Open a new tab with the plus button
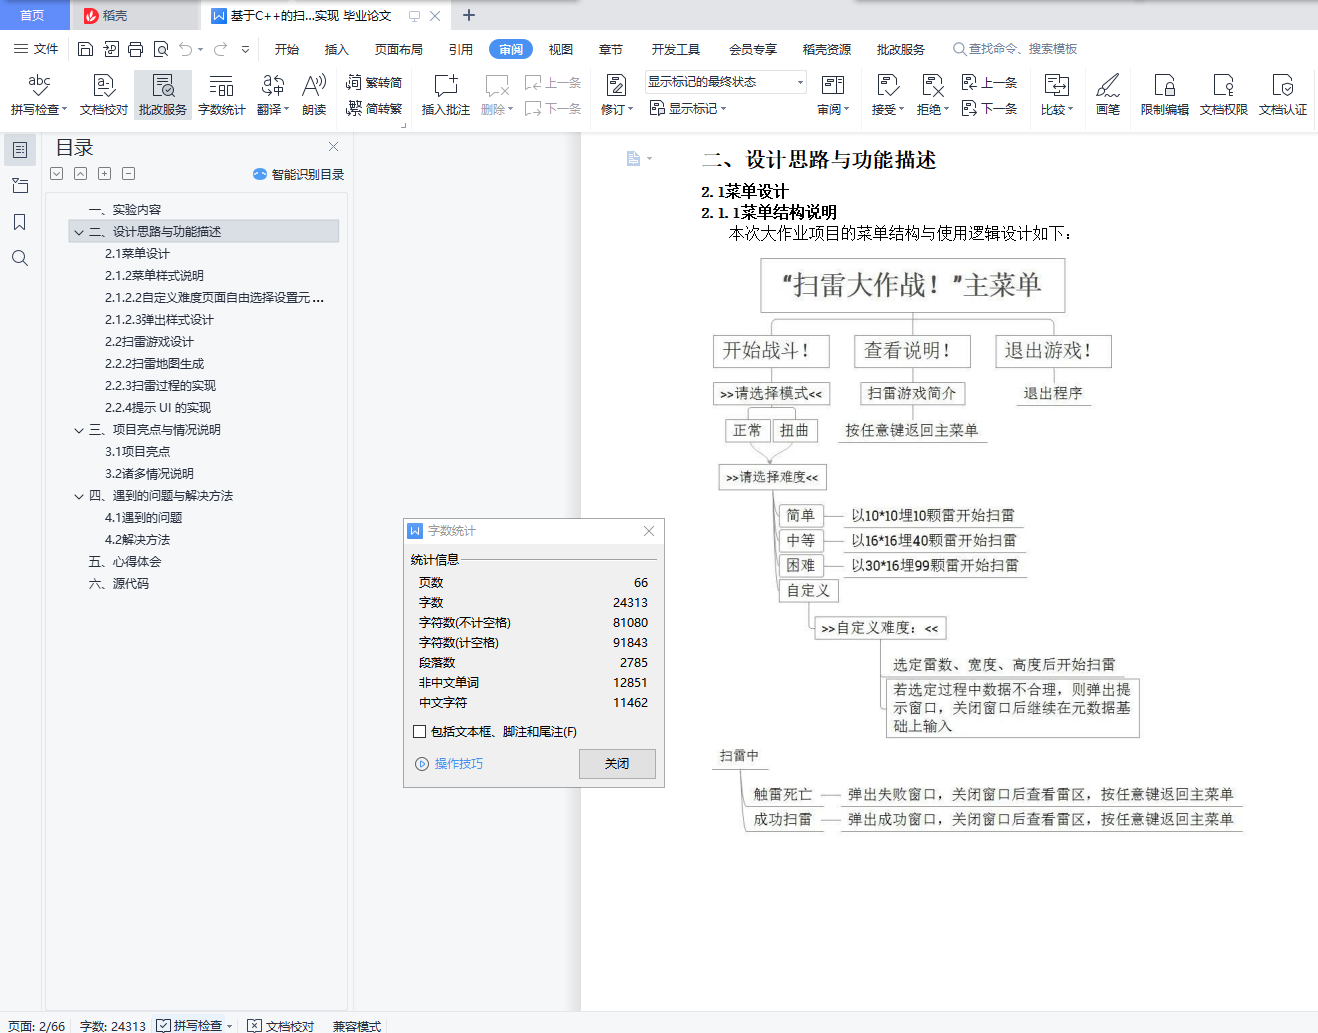The image size is (1318, 1033). pyautogui.click(x=469, y=15)
